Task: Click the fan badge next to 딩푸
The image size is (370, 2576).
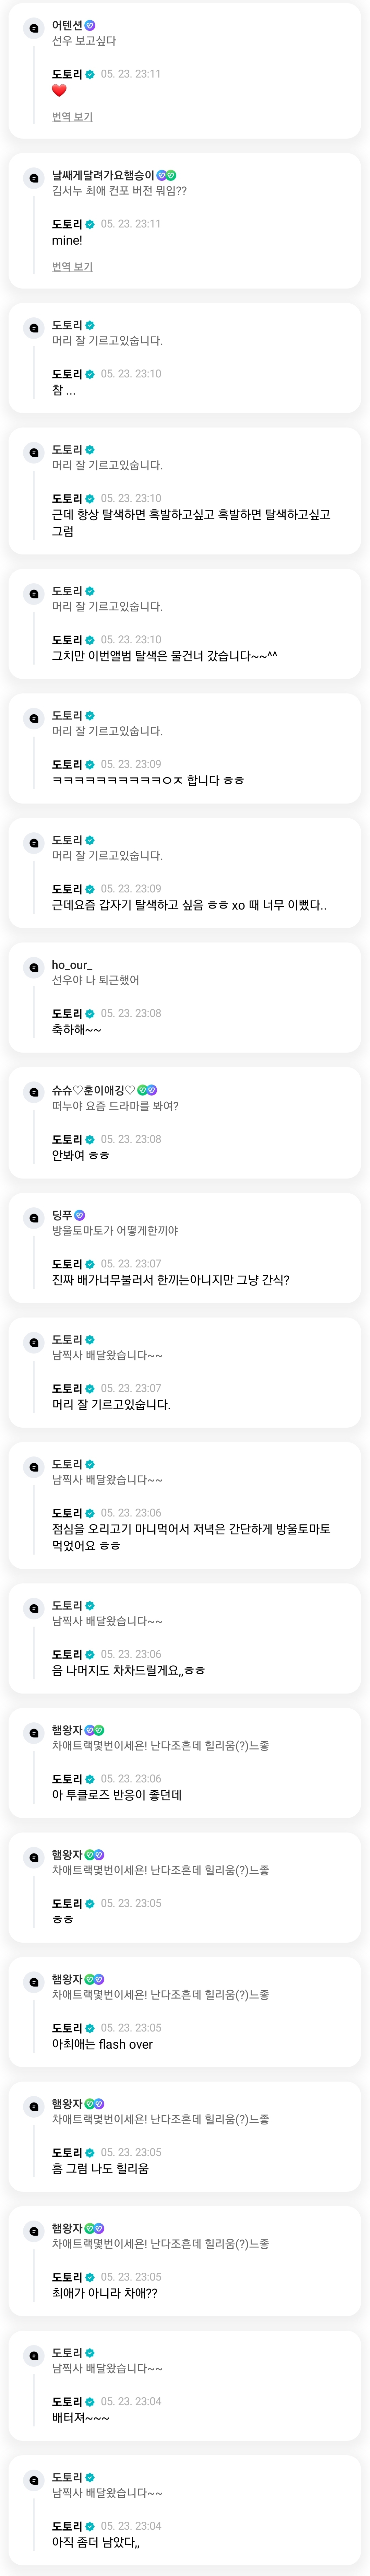Action: (80, 1215)
